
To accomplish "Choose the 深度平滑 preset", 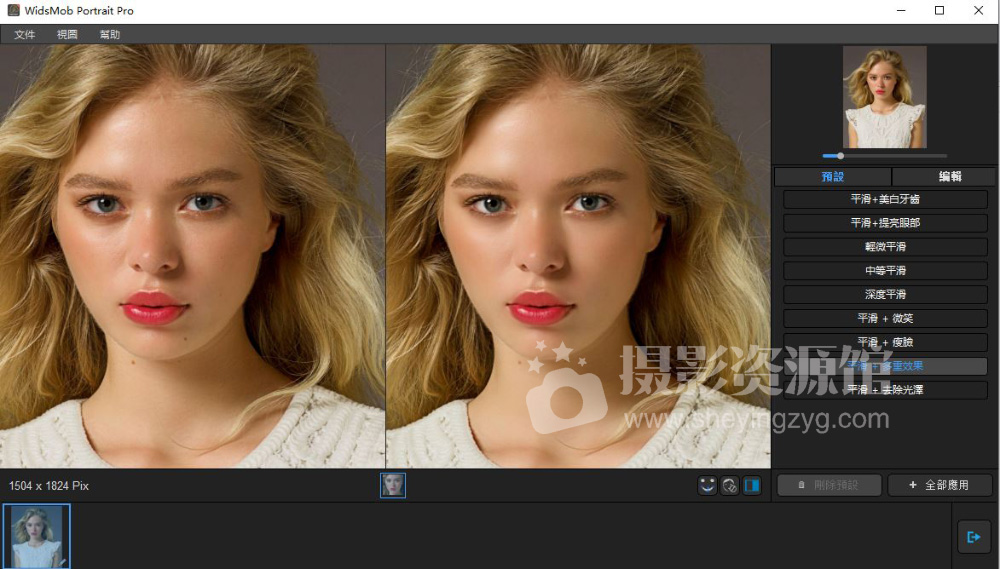I will pyautogui.click(x=884, y=295).
